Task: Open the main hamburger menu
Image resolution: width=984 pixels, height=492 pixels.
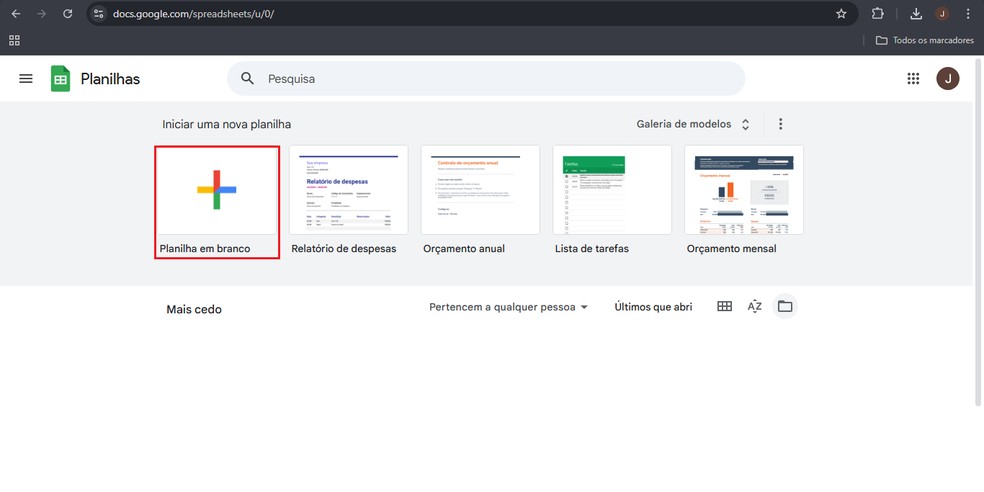Action: [x=26, y=78]
